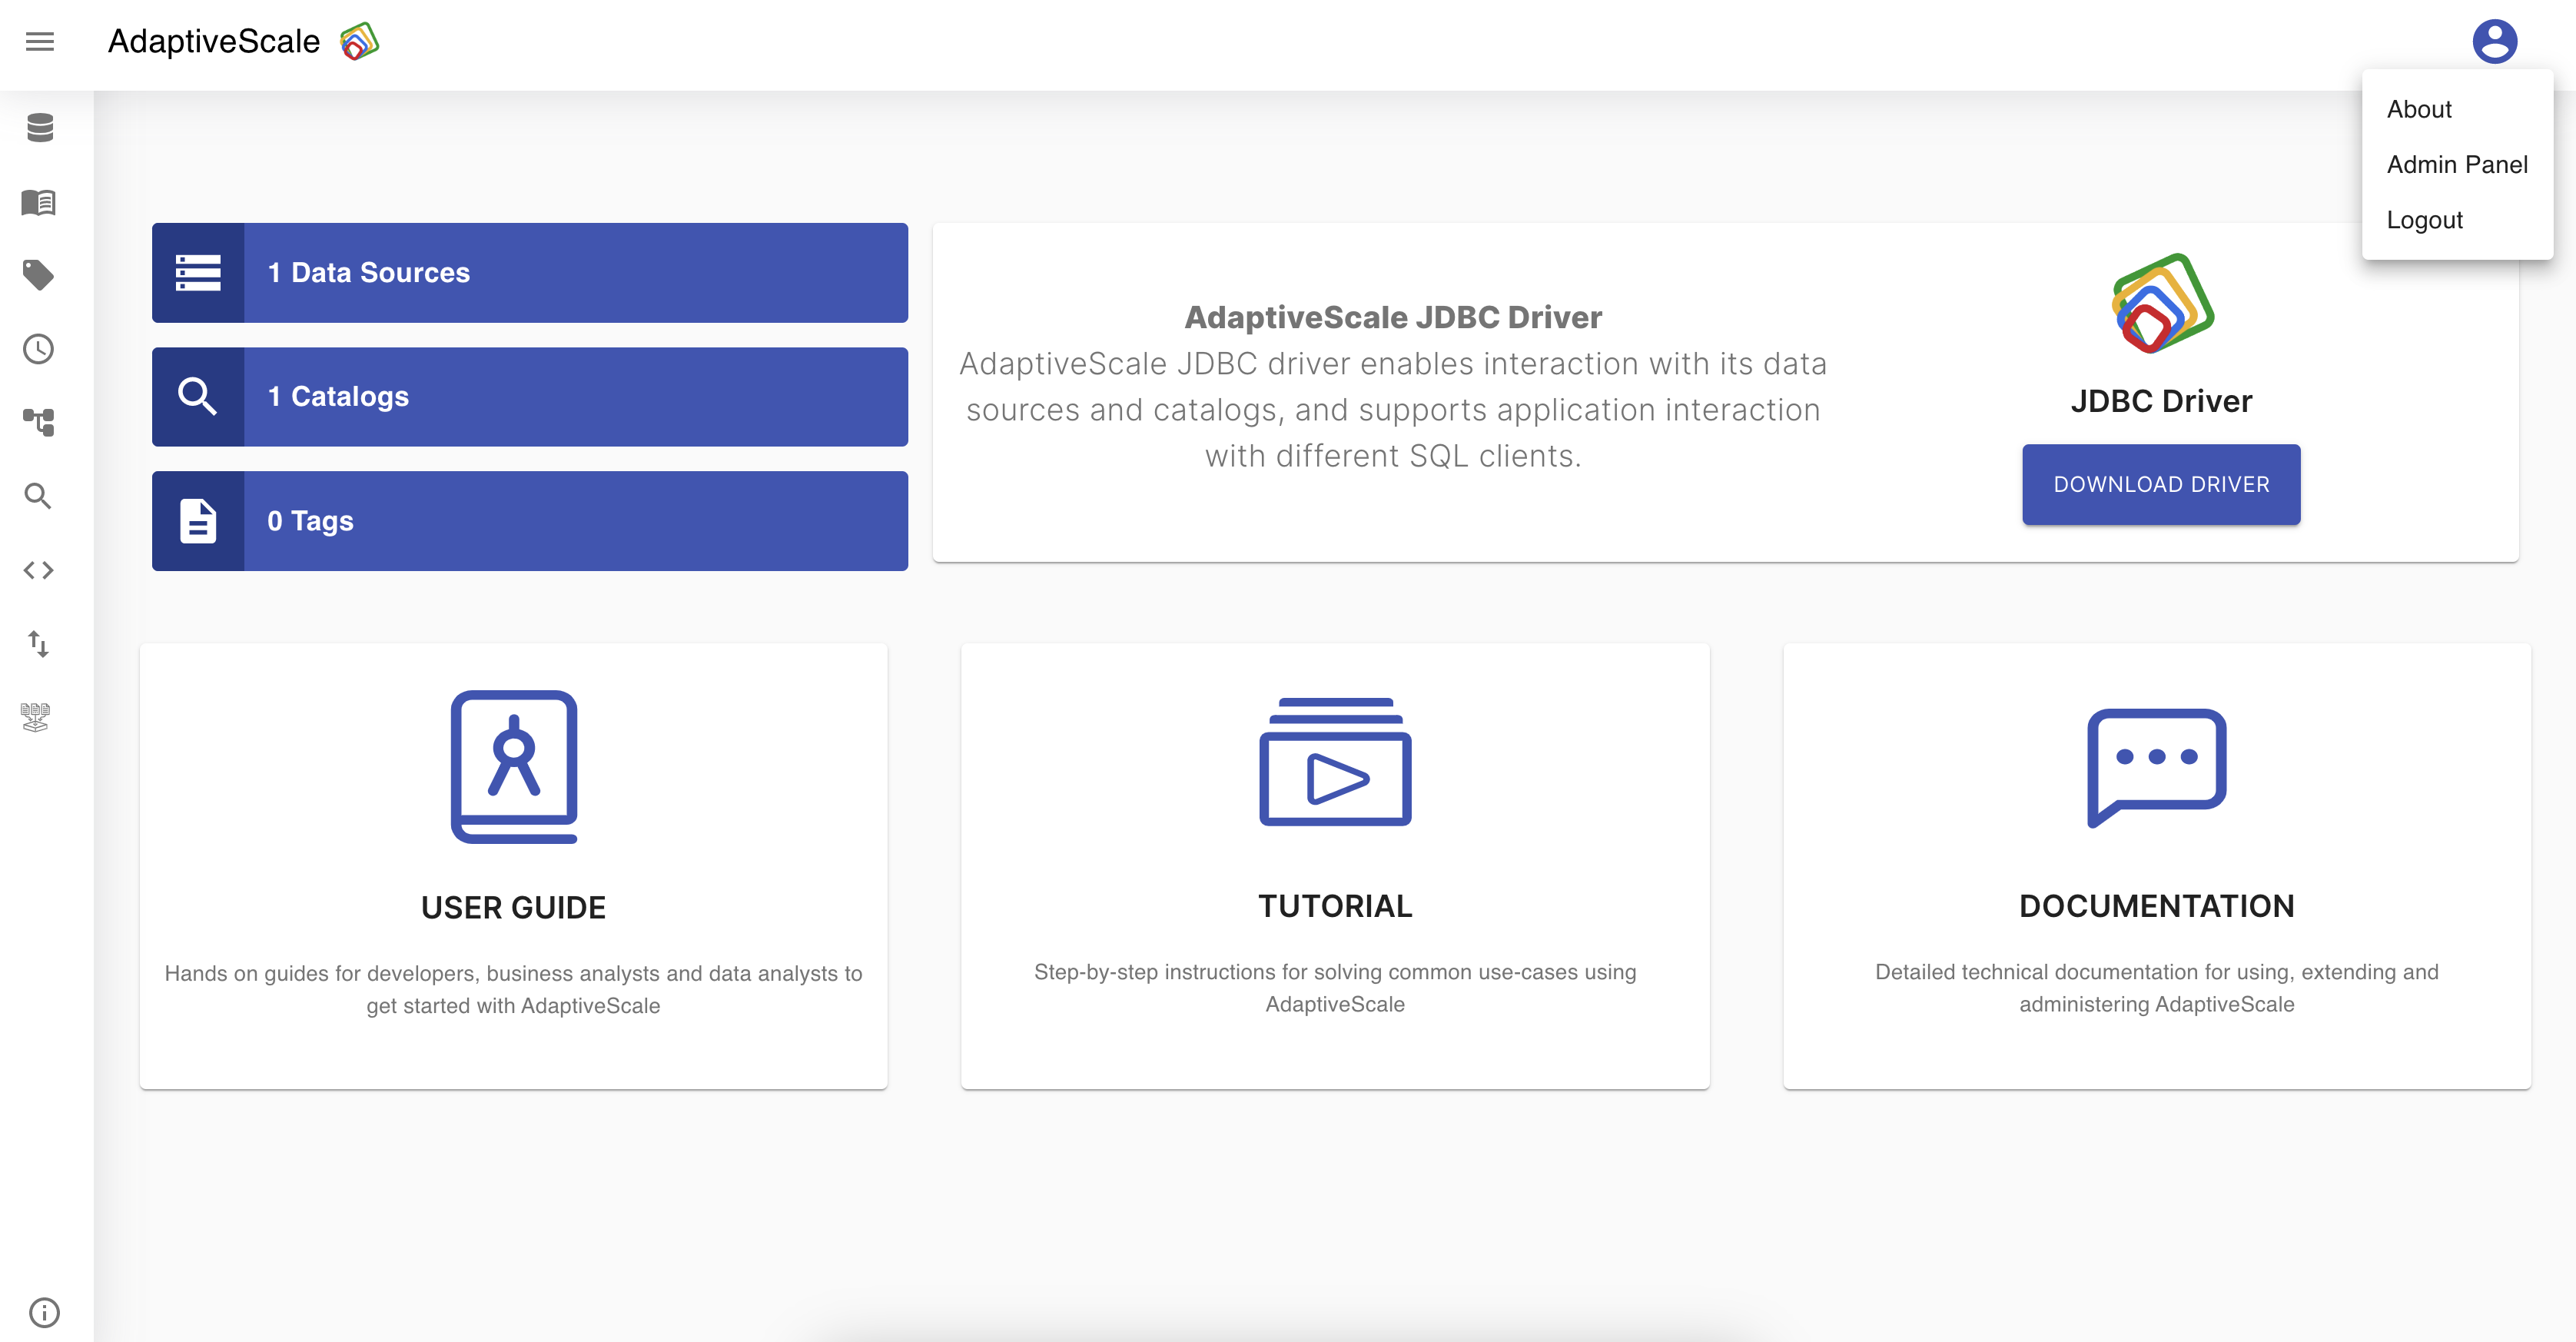
Task: Click the AdaptiveScale JDBC Driver heading
Action: (x=1393, y=317)
